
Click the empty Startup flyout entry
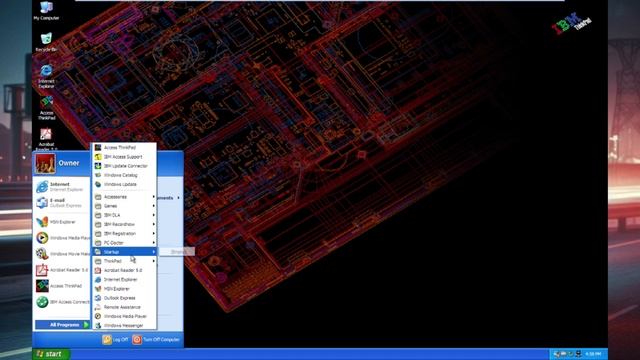click(x=177, y=252)
